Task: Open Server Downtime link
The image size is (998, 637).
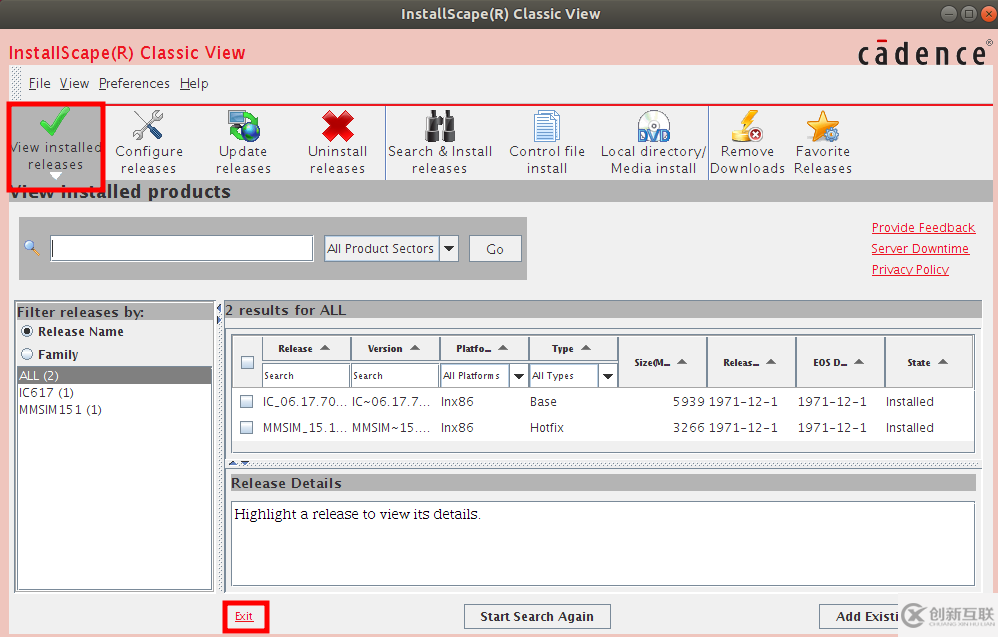Action: (x=920, y=249)
